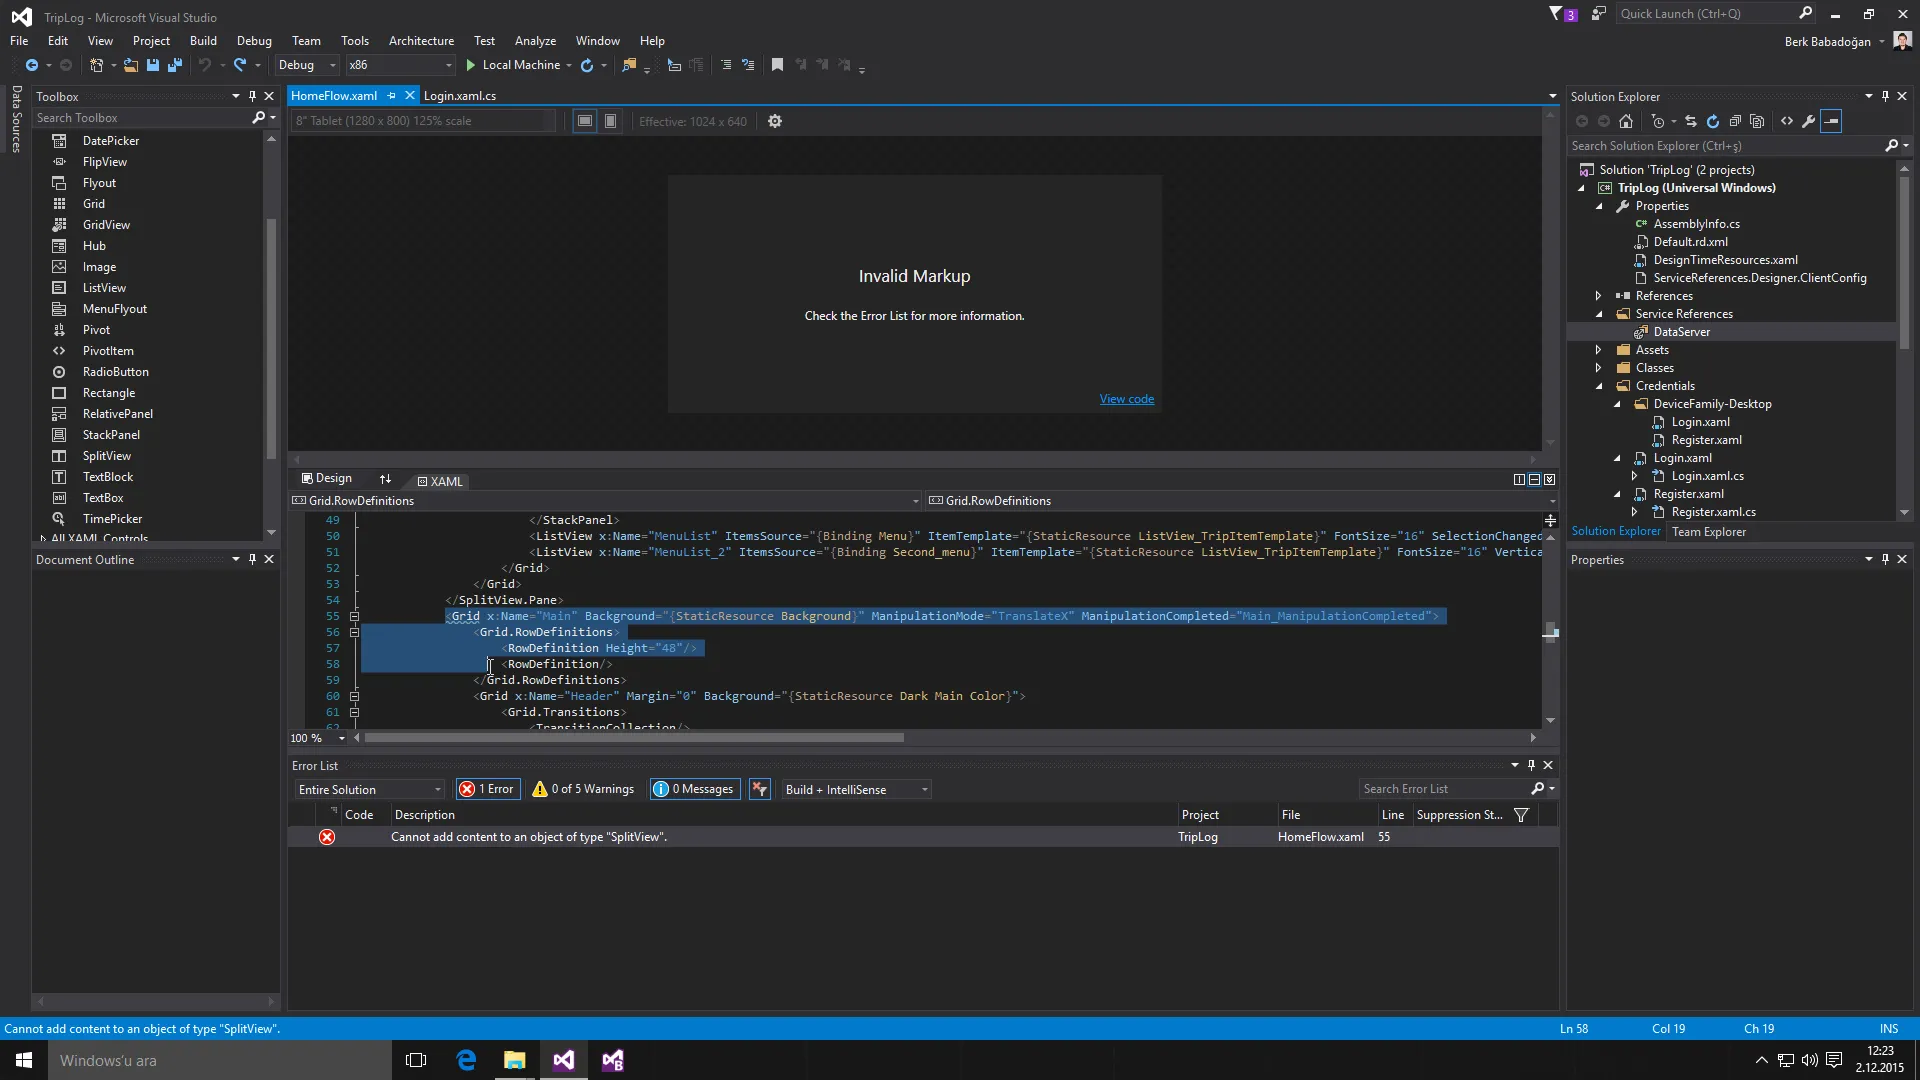The width and height of the screenshot is (1920, 1080).
Task: Click Collapse All in Solution Explorer
Action: (x=1735, y=121)
